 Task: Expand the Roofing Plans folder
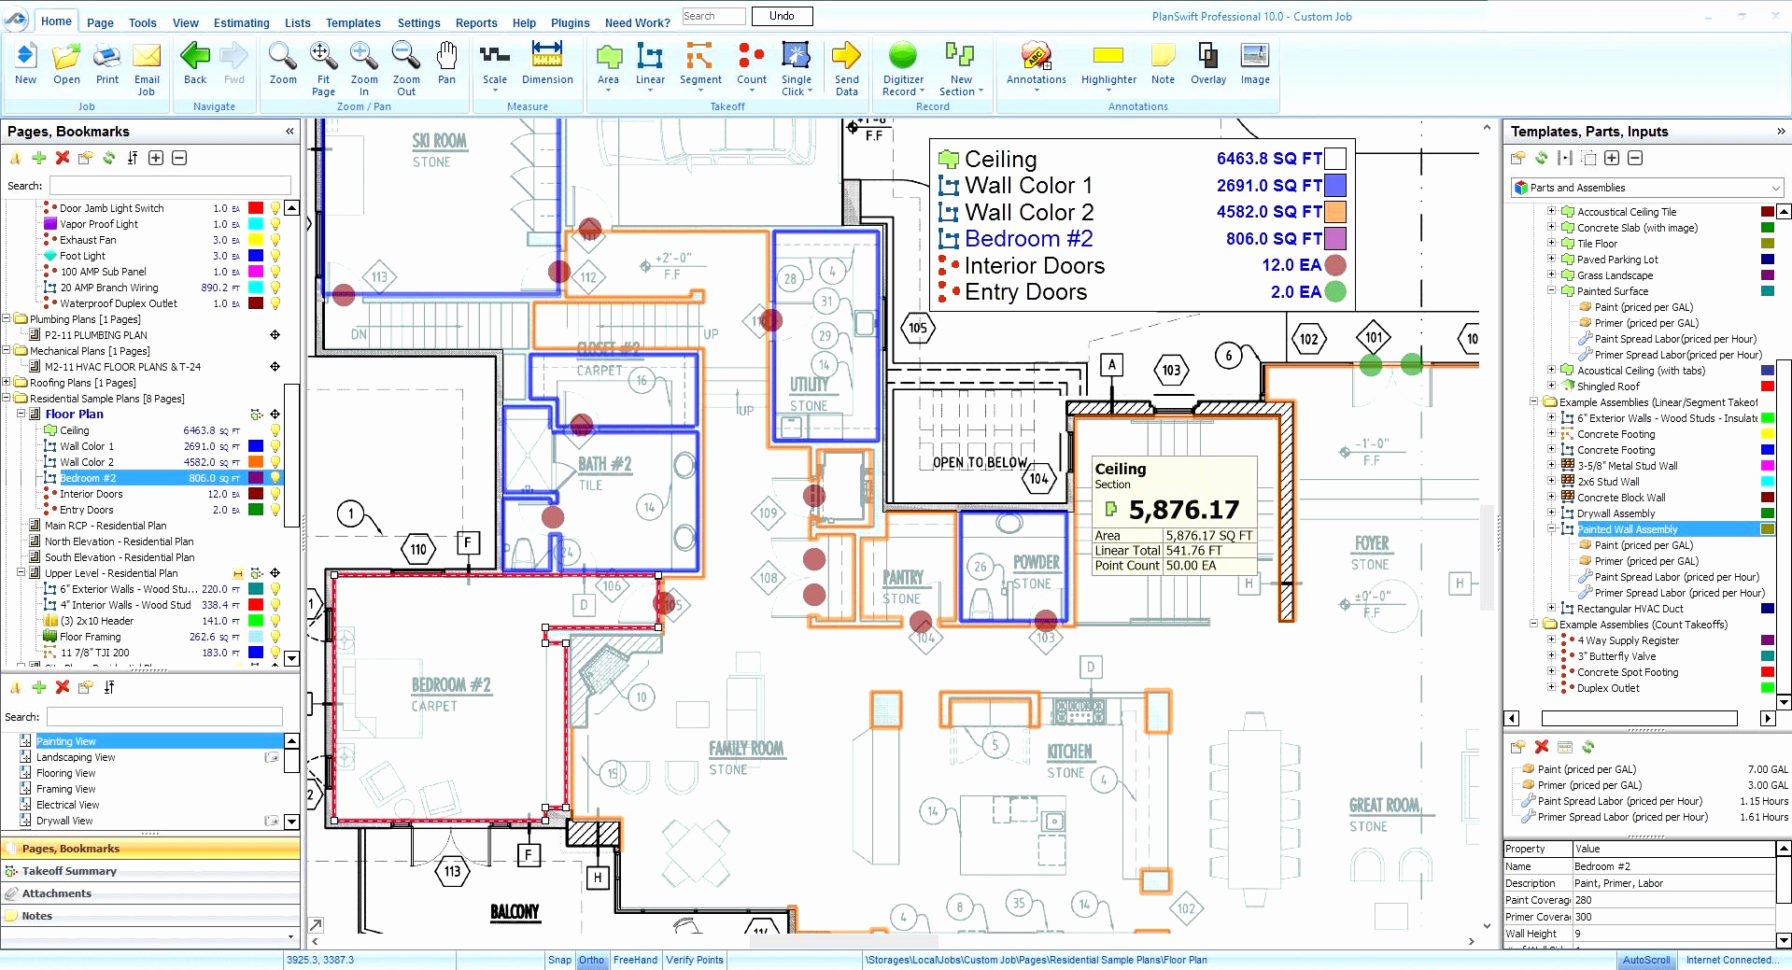[x=6, y=383]
